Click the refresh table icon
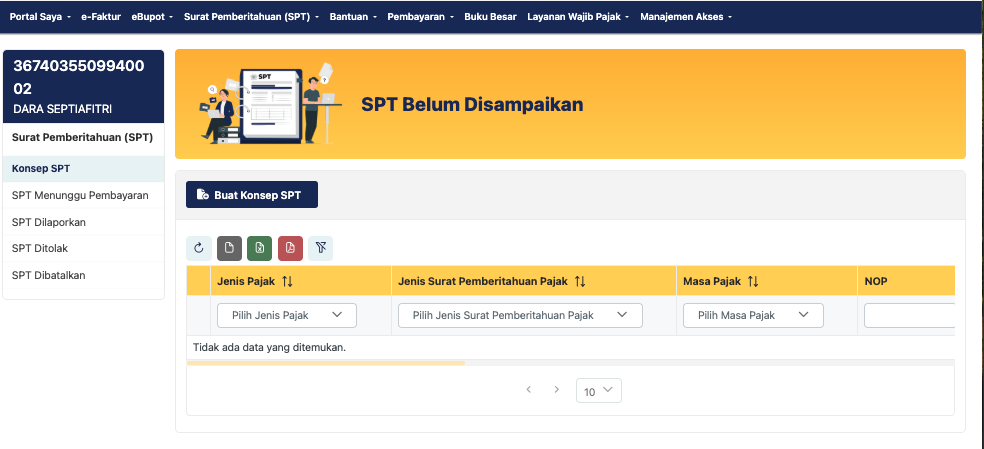 (199, 248)
